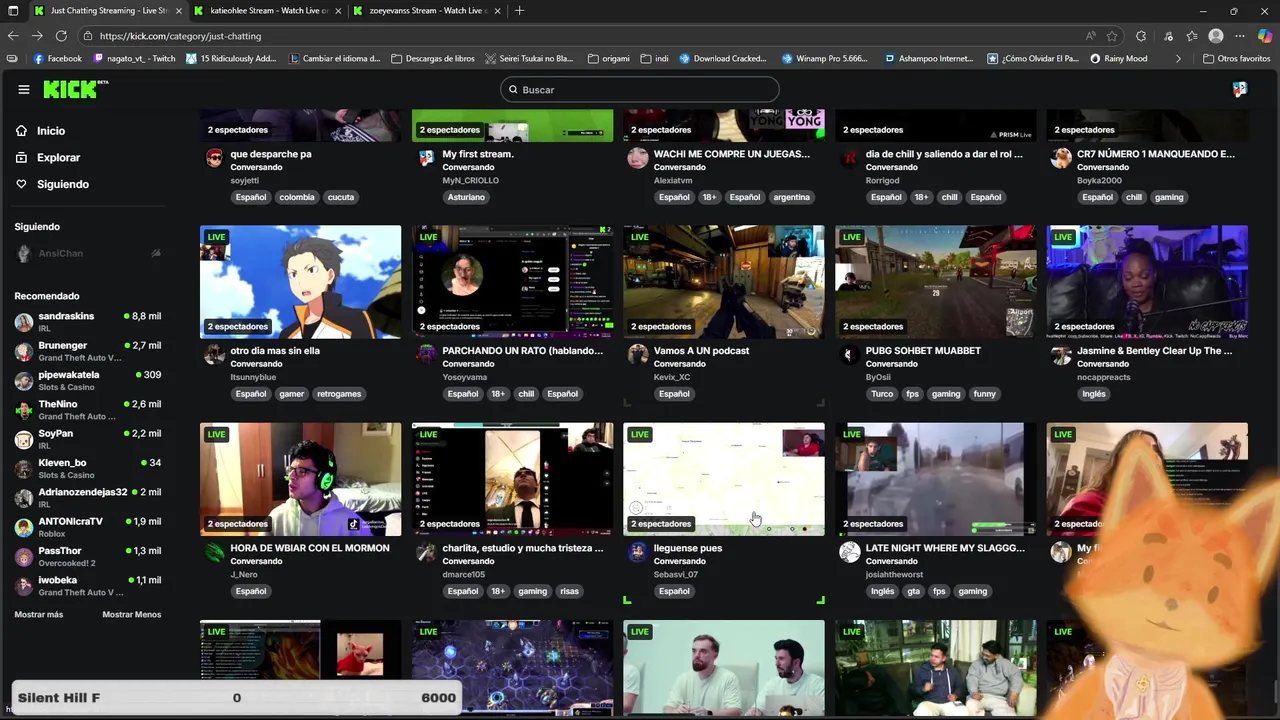Open the 'que desparche pa' stream title

pos(271,154)
